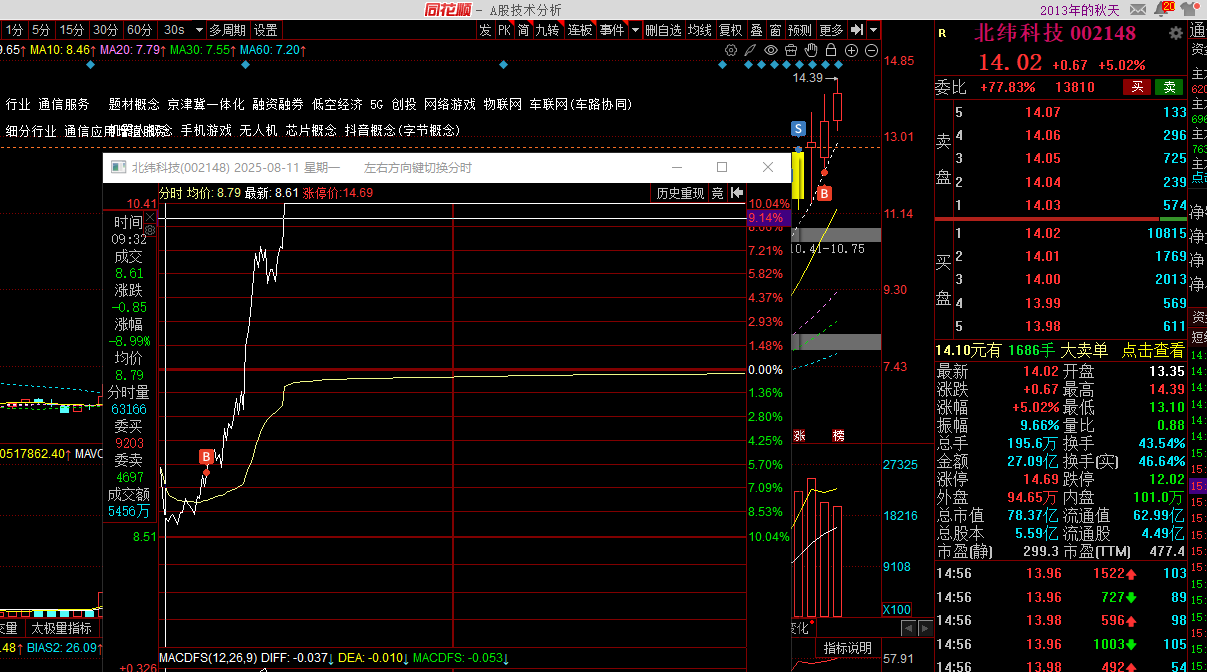Toggle the 均线 moving averages
Screen dimensions: 1207x672
coord(700,30)
